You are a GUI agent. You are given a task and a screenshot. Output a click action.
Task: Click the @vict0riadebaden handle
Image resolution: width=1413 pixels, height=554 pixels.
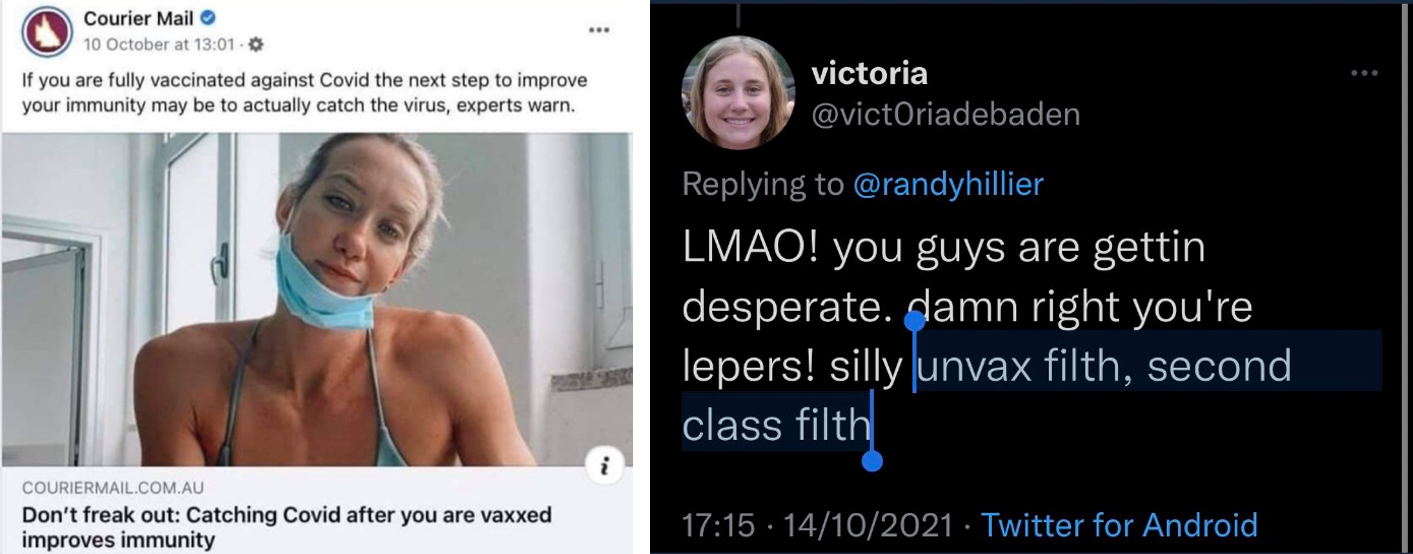point(946,115)
